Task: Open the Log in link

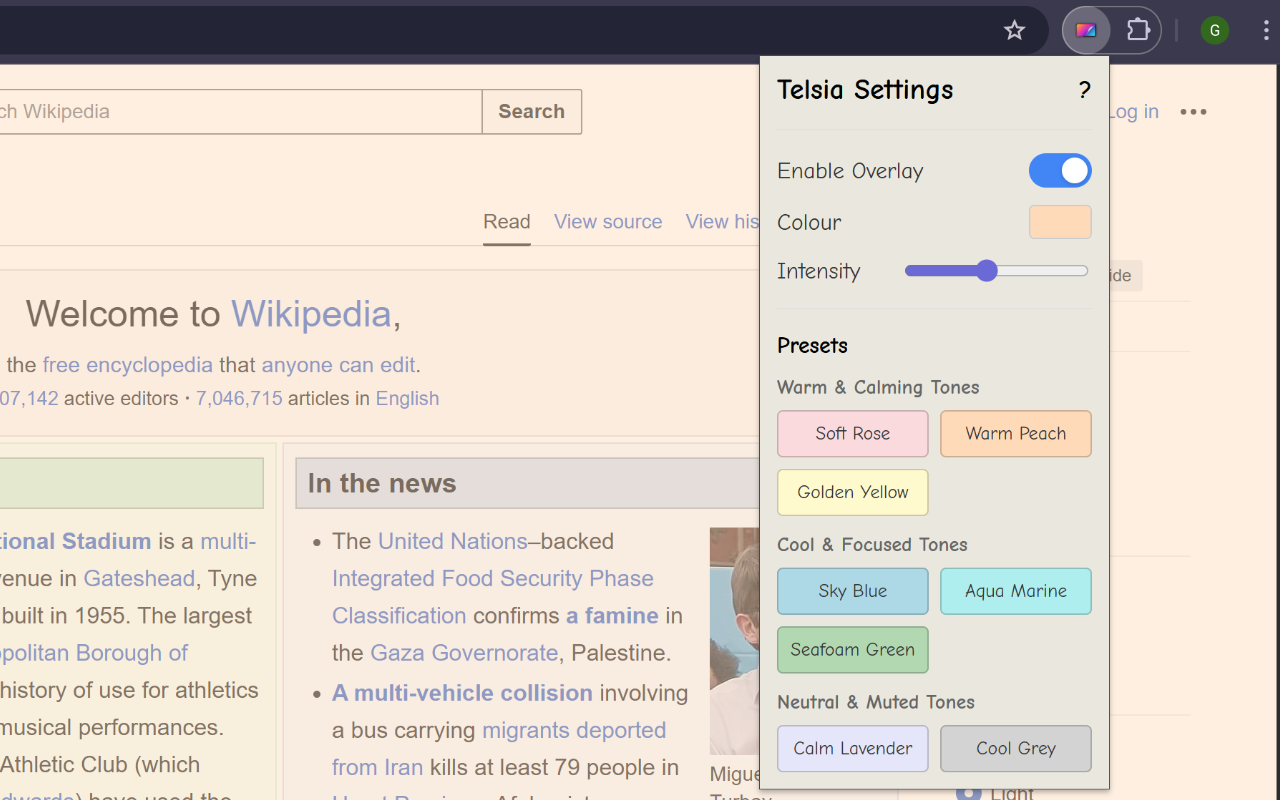Action: pyautogui.click(x=1131, y=111)
